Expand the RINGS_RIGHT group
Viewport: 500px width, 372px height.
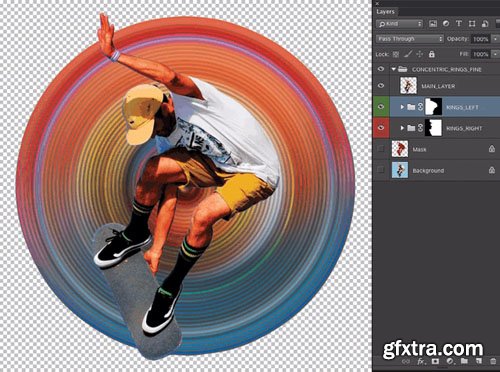pyautogui.click(x=402, y=128)
